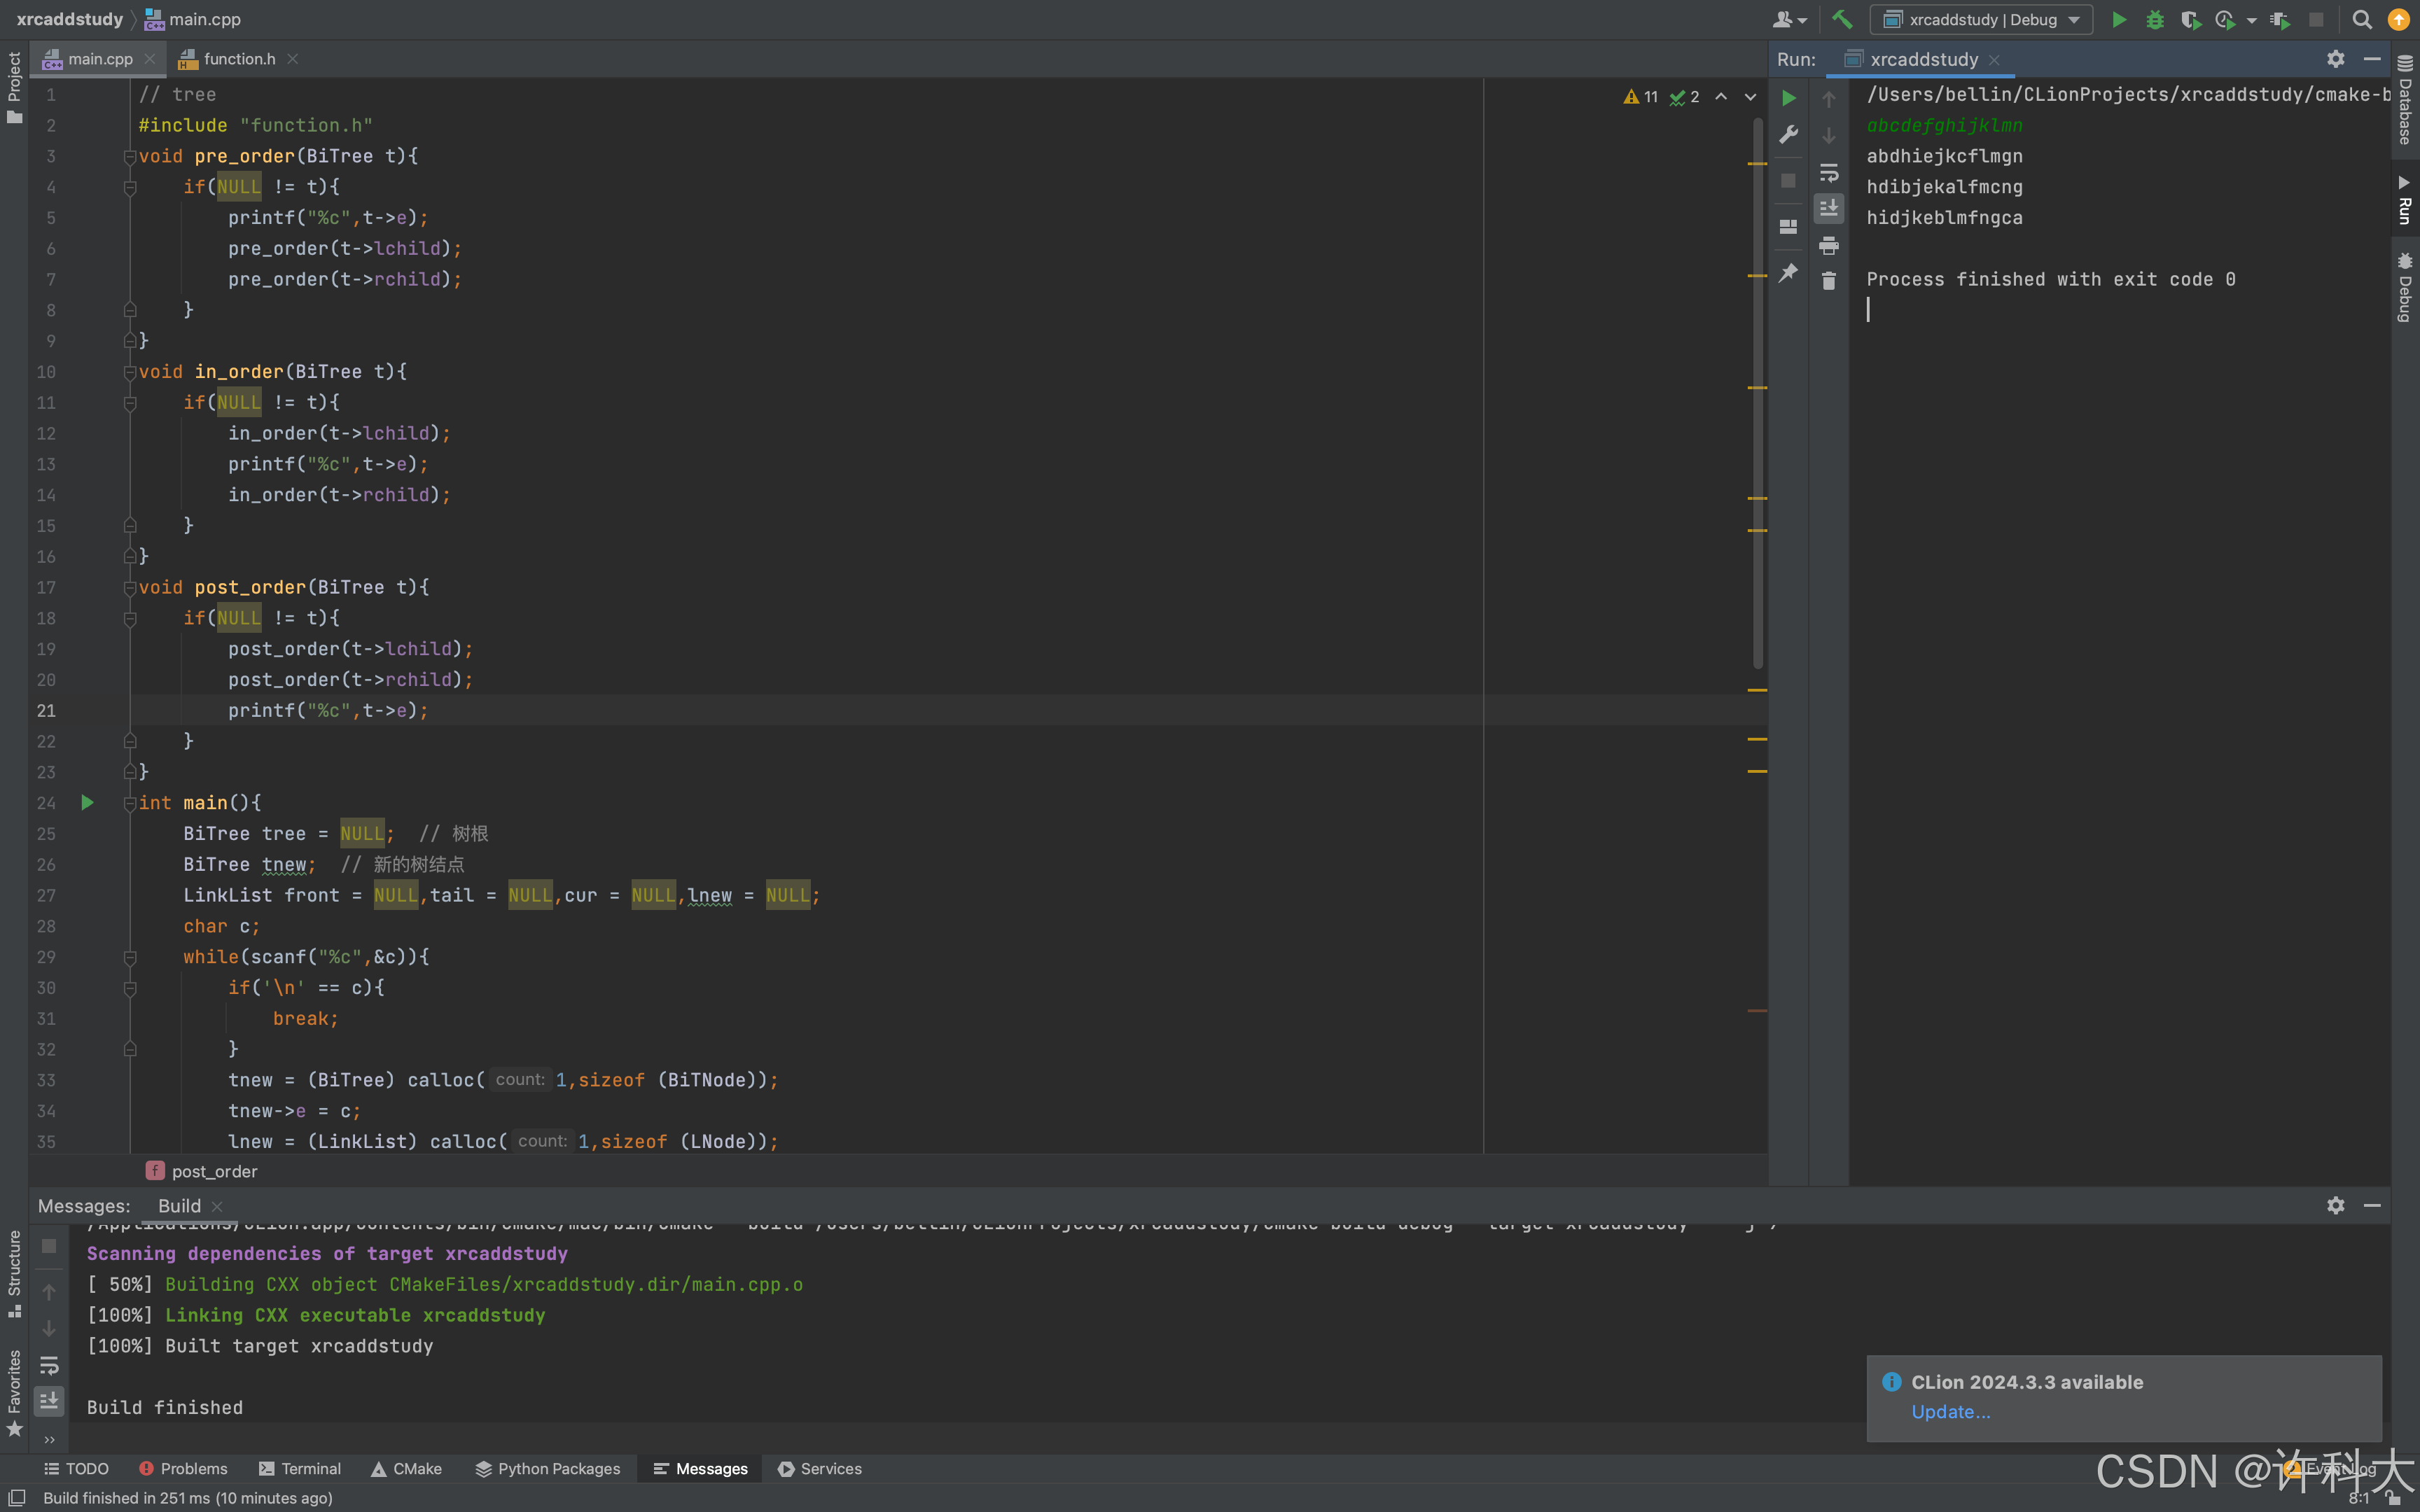Click the Update... link in the CLion notification
2420x1512 pixels.
(x=1950, y=1411)
